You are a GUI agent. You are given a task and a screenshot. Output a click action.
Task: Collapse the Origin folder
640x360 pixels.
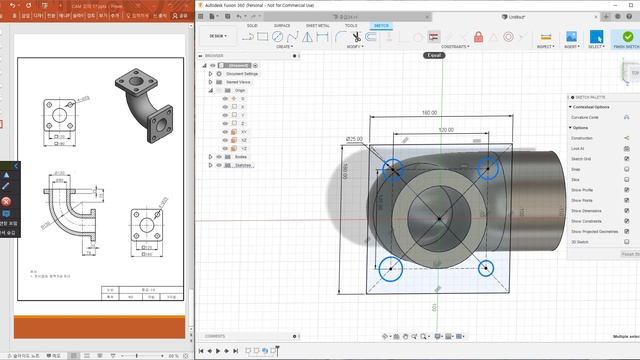(x=211, y=90)
